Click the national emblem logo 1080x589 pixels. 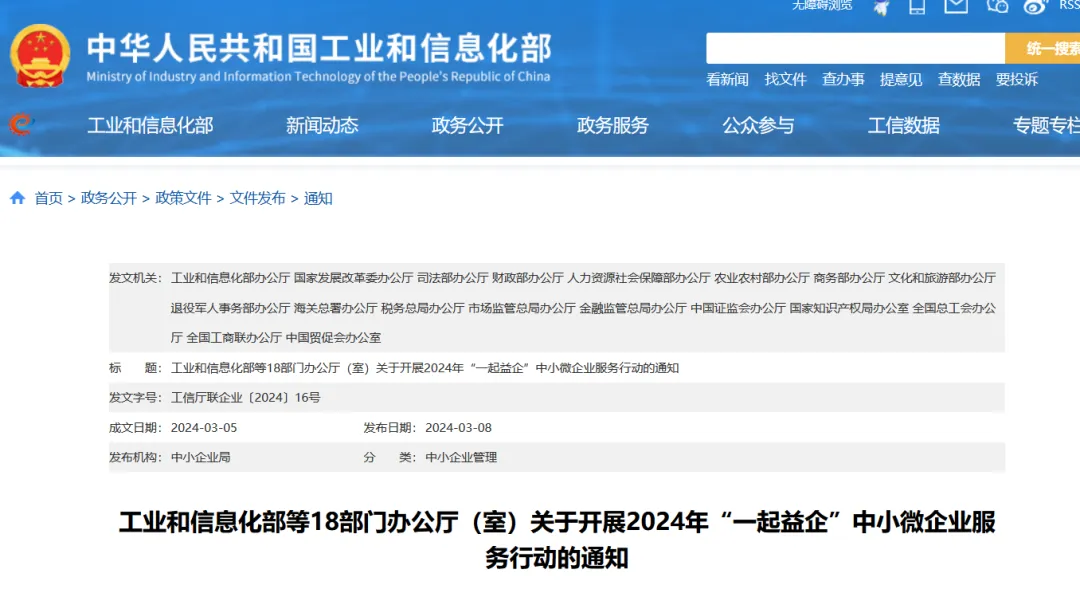pos(40,55)
